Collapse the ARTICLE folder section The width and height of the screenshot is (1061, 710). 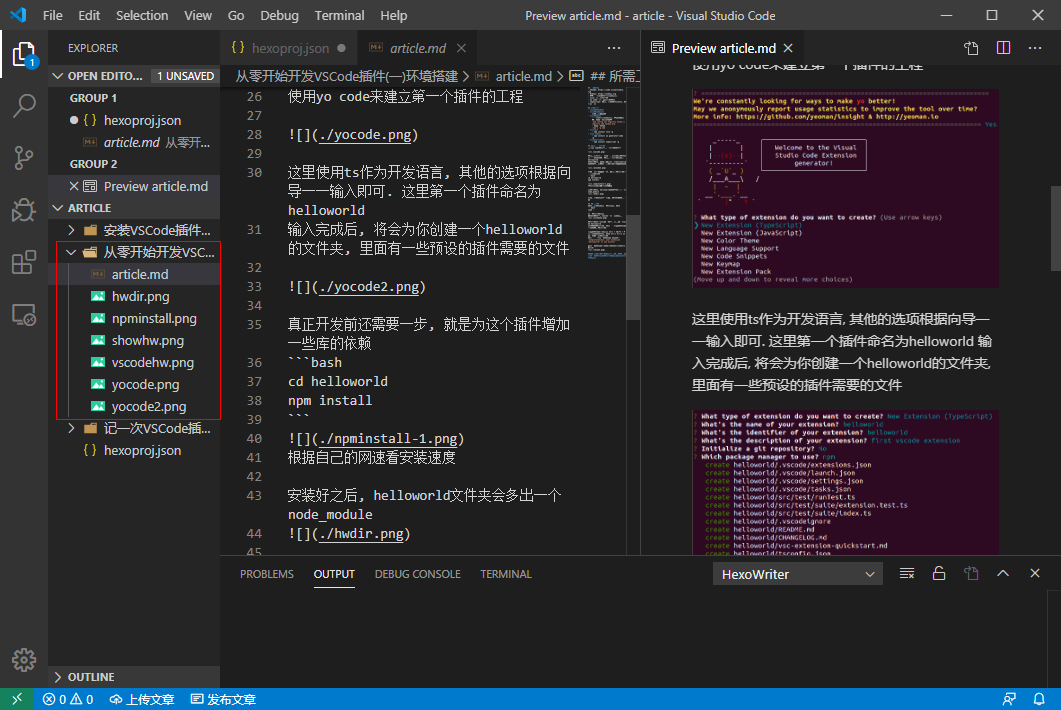point(134,208)
